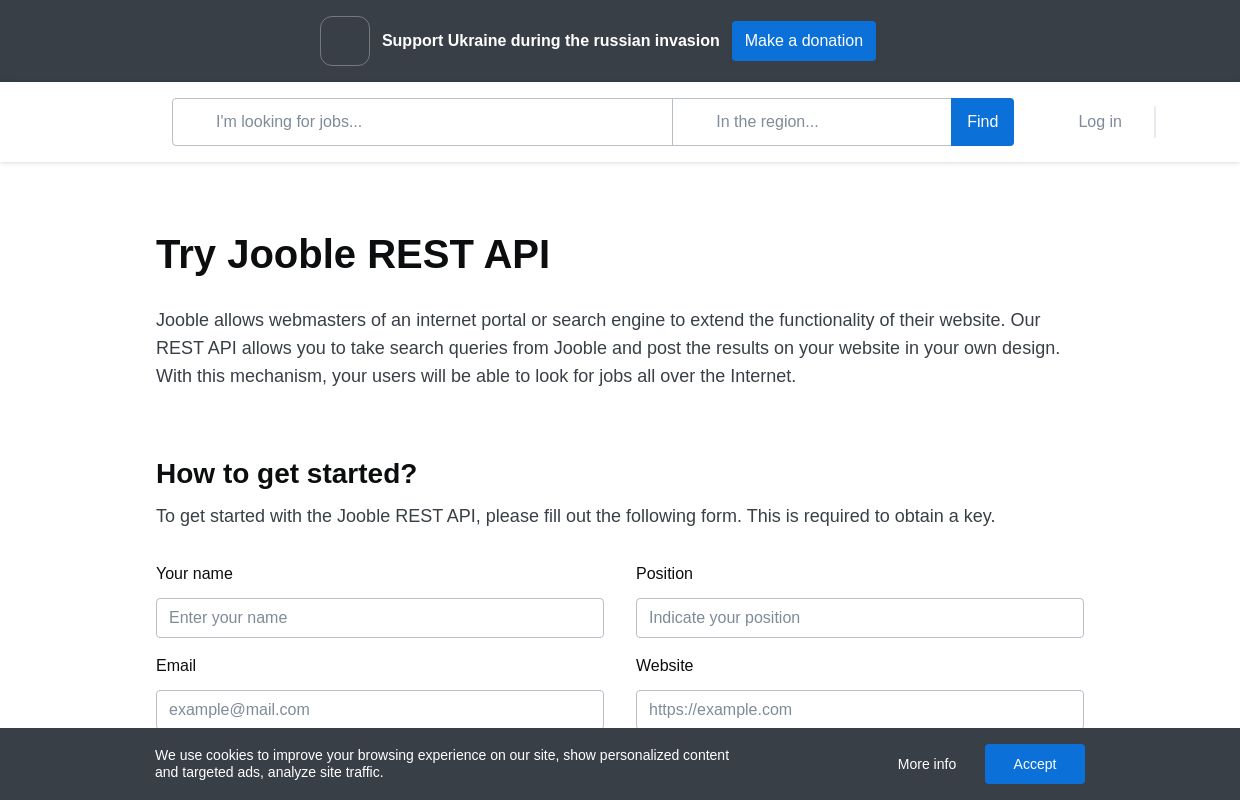
Task: Click the square icon beside Support Ukraine text
Action: pyautogui.click(x=345, y=41)
